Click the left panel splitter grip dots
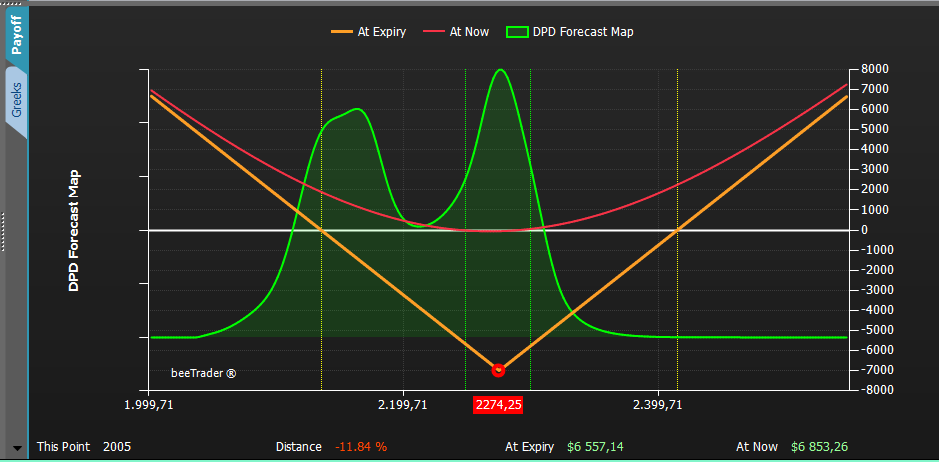 (x=2, y=231)
